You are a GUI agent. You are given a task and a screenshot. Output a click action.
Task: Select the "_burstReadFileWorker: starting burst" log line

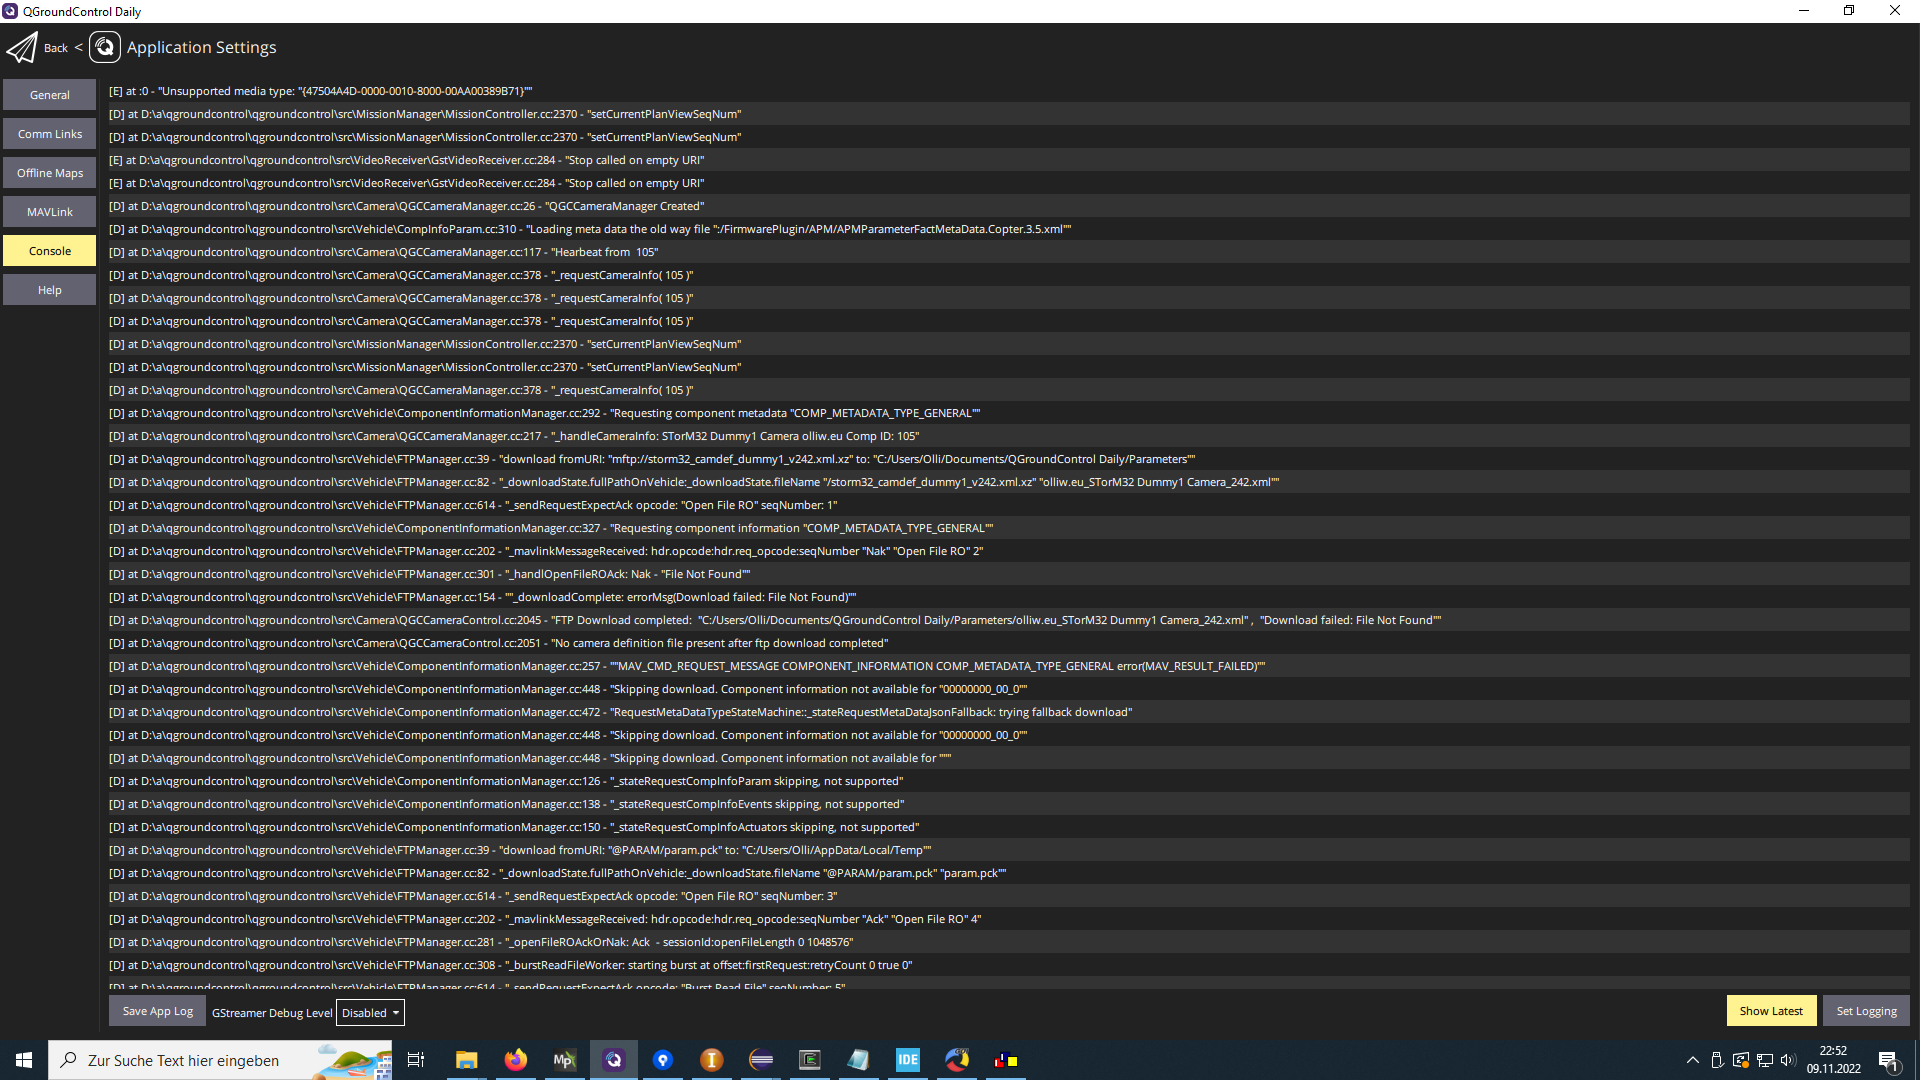[x=1009, y=965]
